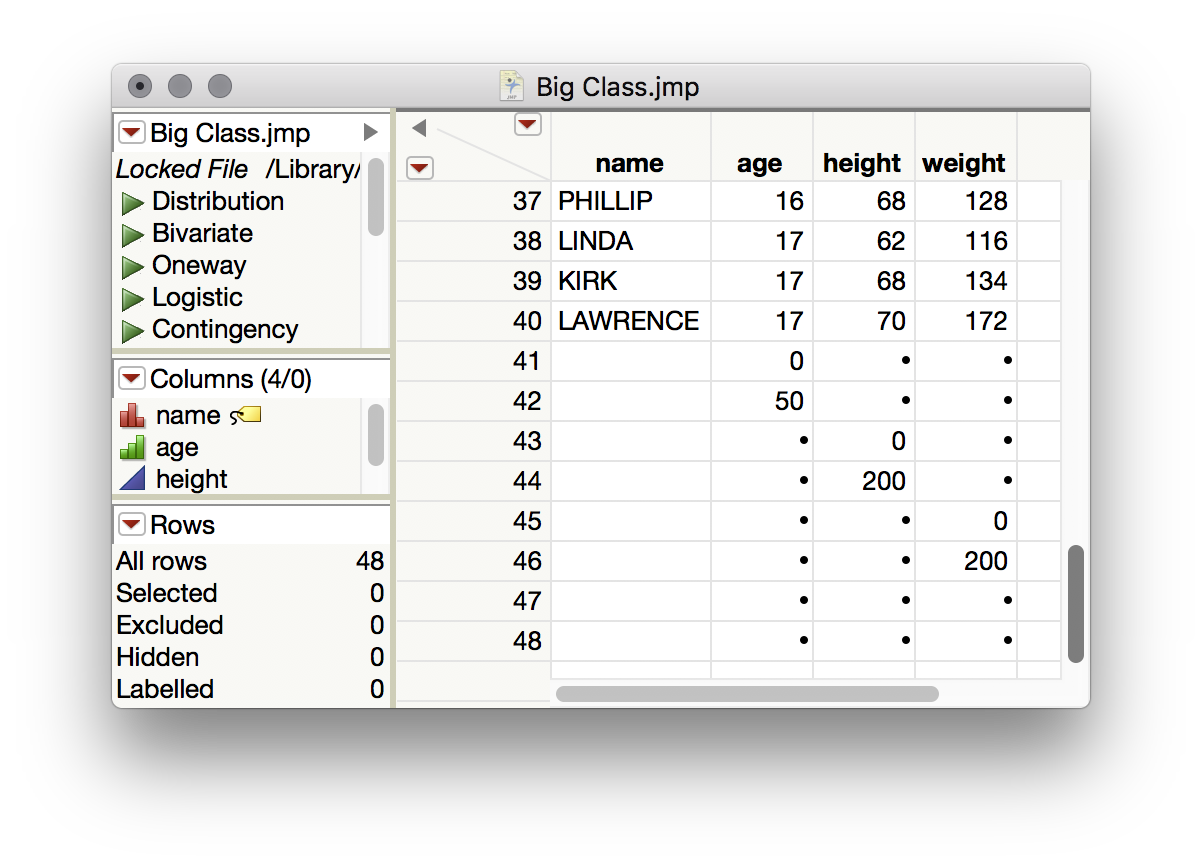Open the Big Class.jmp red triangle menu

pos(131,133)
